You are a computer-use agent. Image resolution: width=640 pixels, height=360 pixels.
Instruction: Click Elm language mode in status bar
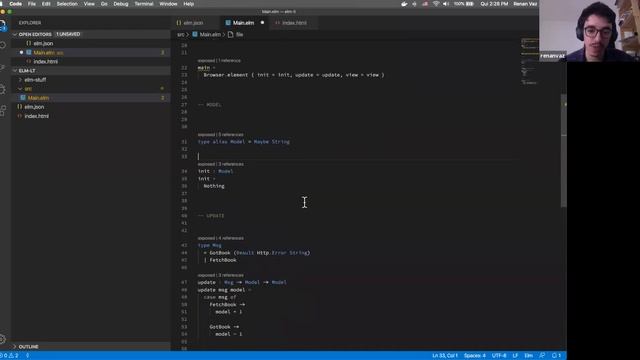pyautogui.click(x=528, y=356)
